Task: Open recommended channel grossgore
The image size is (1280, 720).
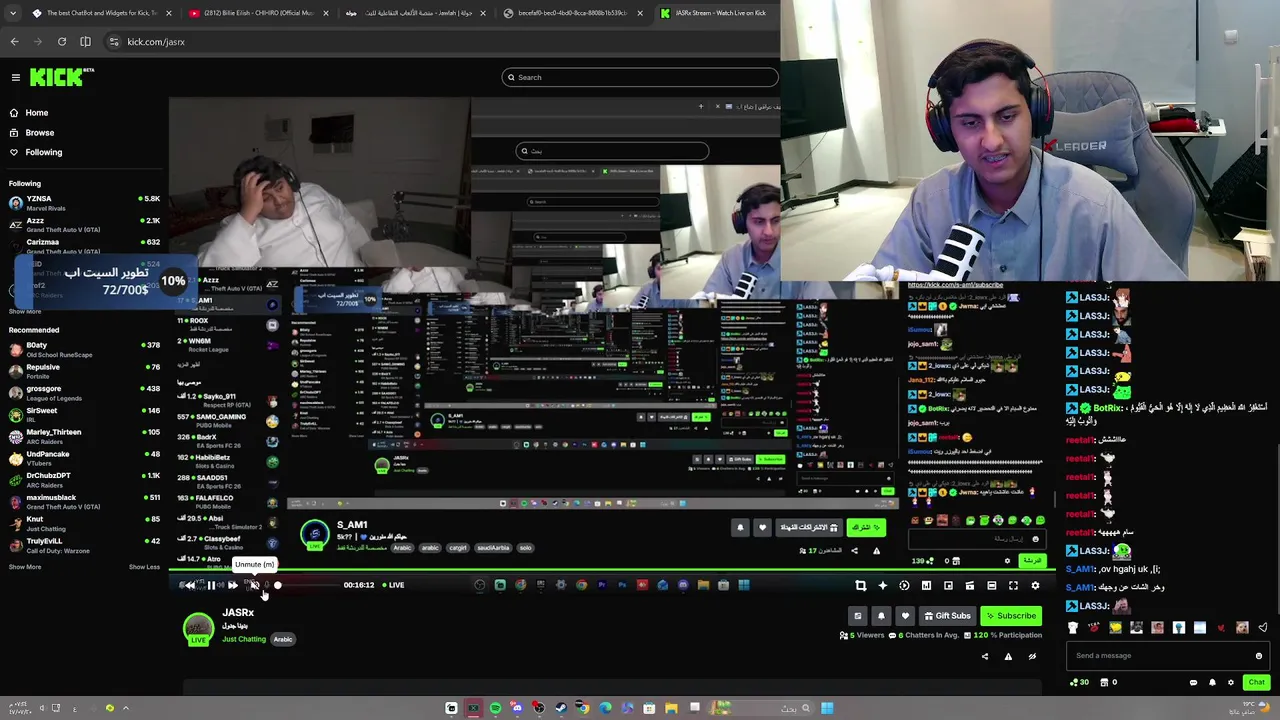Action: point(84,393)
